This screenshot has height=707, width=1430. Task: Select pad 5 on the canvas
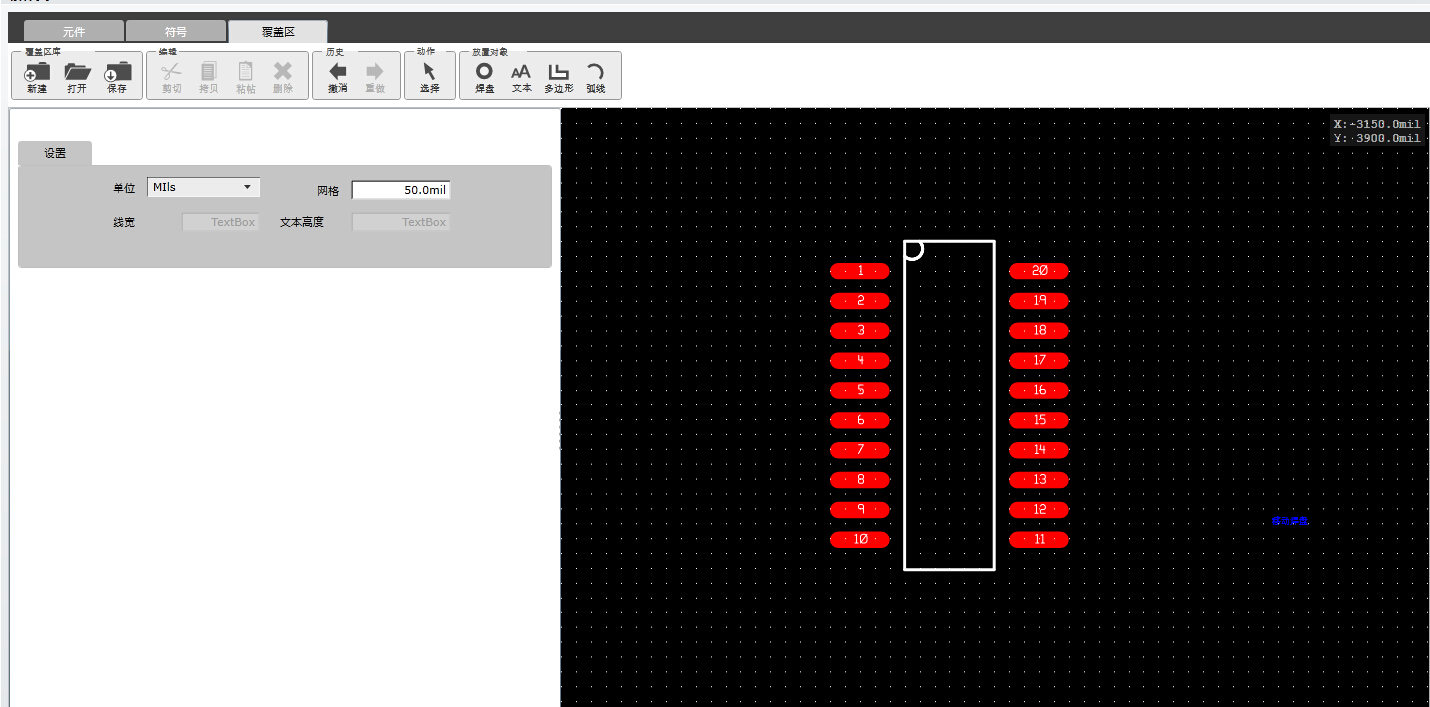pyautogui.click(x=860, y=390)
